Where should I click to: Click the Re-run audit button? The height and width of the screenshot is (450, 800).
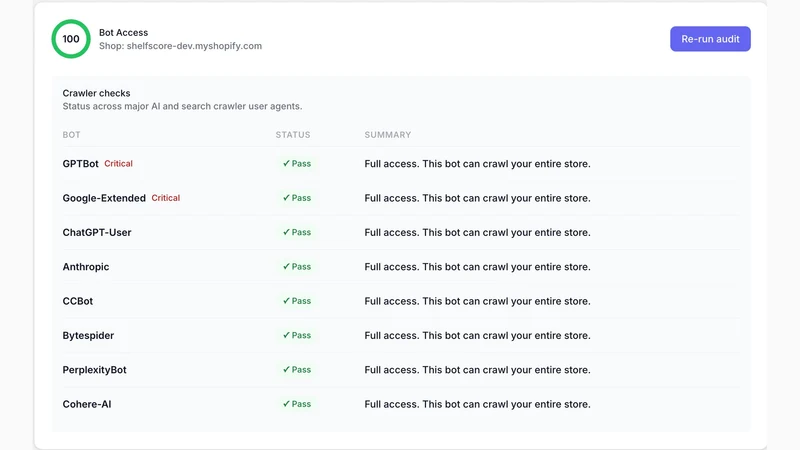click(710, 39)
